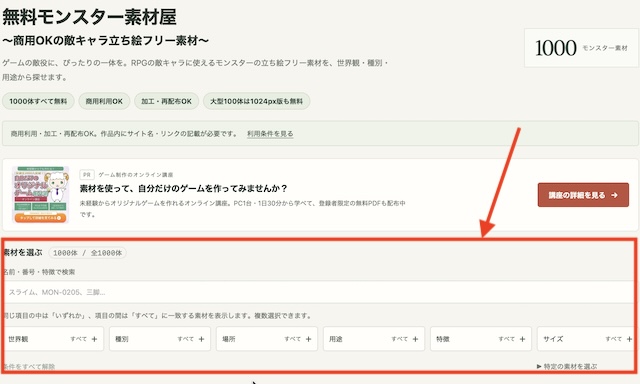Expand 特定の素材を選ぶ disclosure
This screenshot has width=640, height=384.
pyautogui.click(x=567, y=366)
